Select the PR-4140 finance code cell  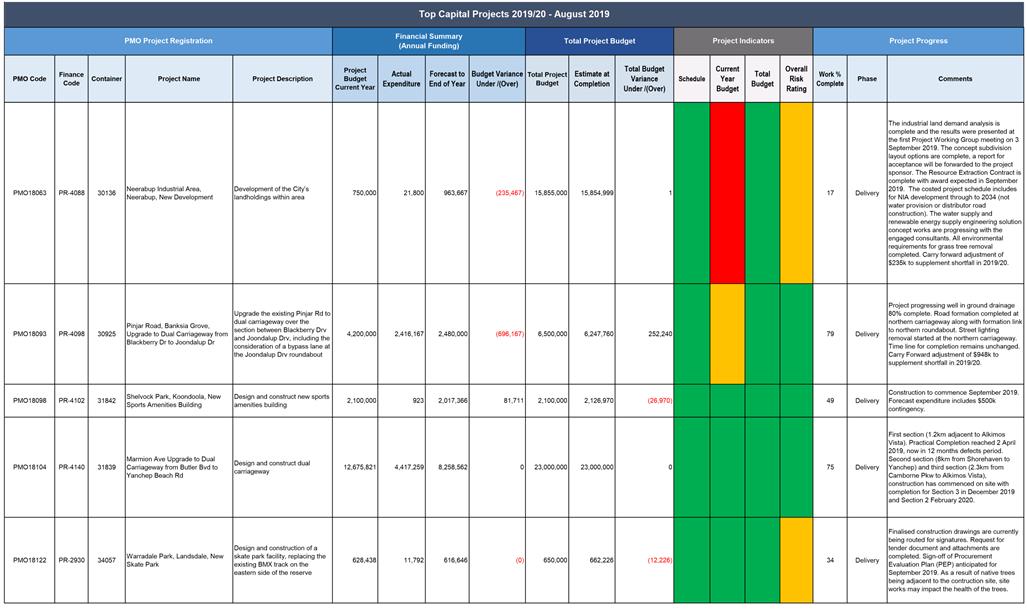pyautogui.click(x=71, y=466)
